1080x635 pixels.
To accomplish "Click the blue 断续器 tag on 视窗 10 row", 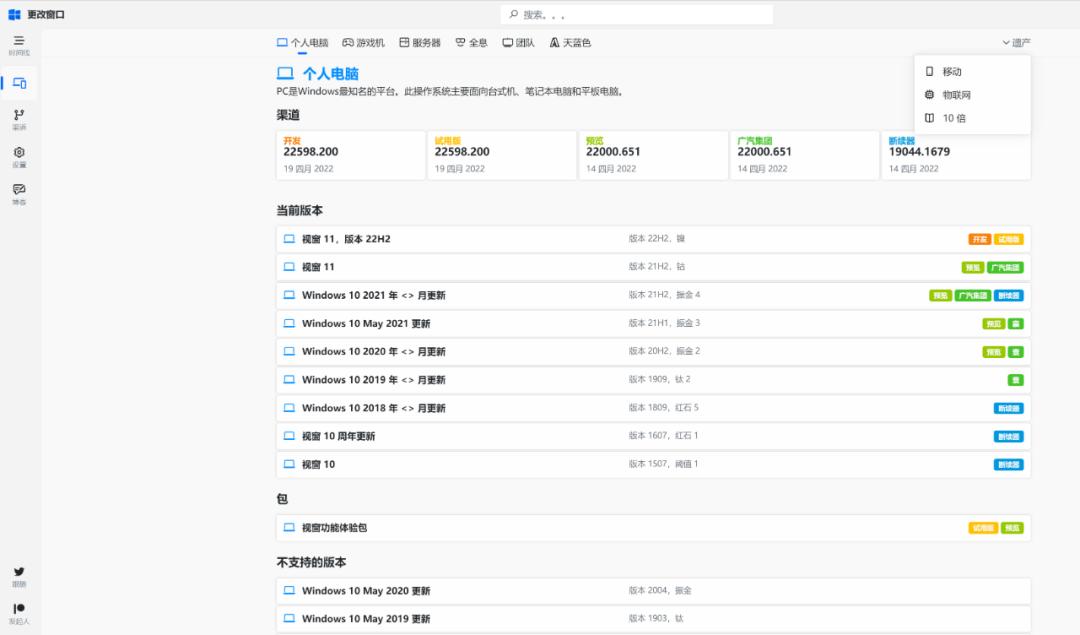I will tap(1008, 464).
